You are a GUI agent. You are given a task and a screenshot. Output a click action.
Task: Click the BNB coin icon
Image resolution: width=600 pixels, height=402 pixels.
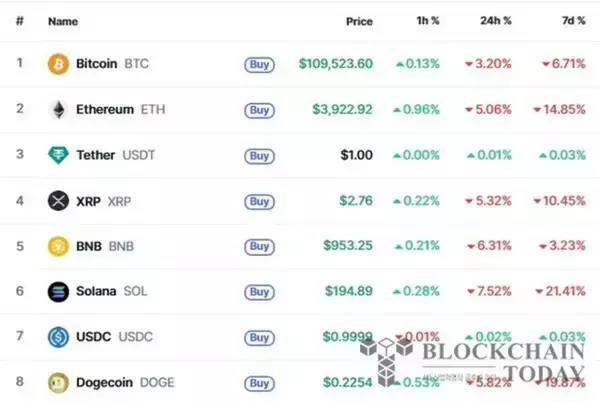pos(59,246)
